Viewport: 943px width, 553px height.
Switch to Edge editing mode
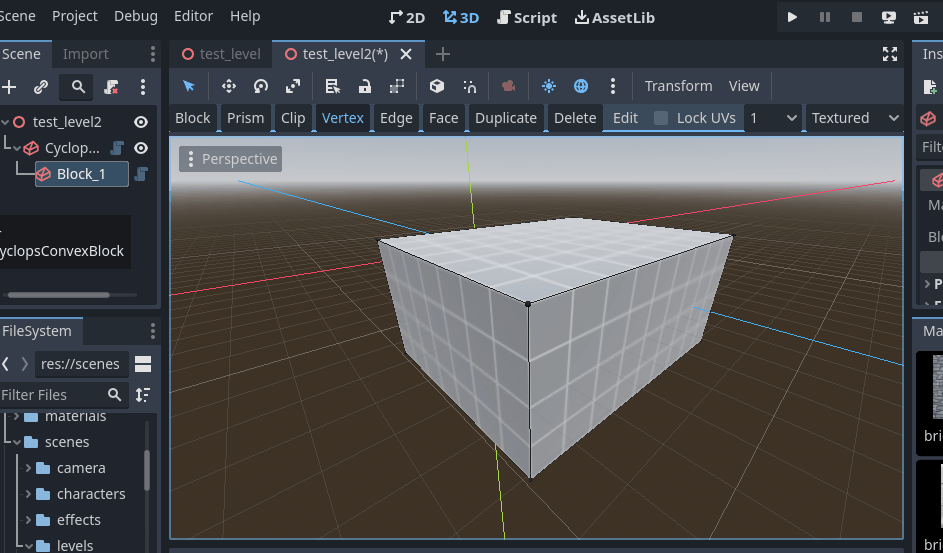click(x=396, y=118)
